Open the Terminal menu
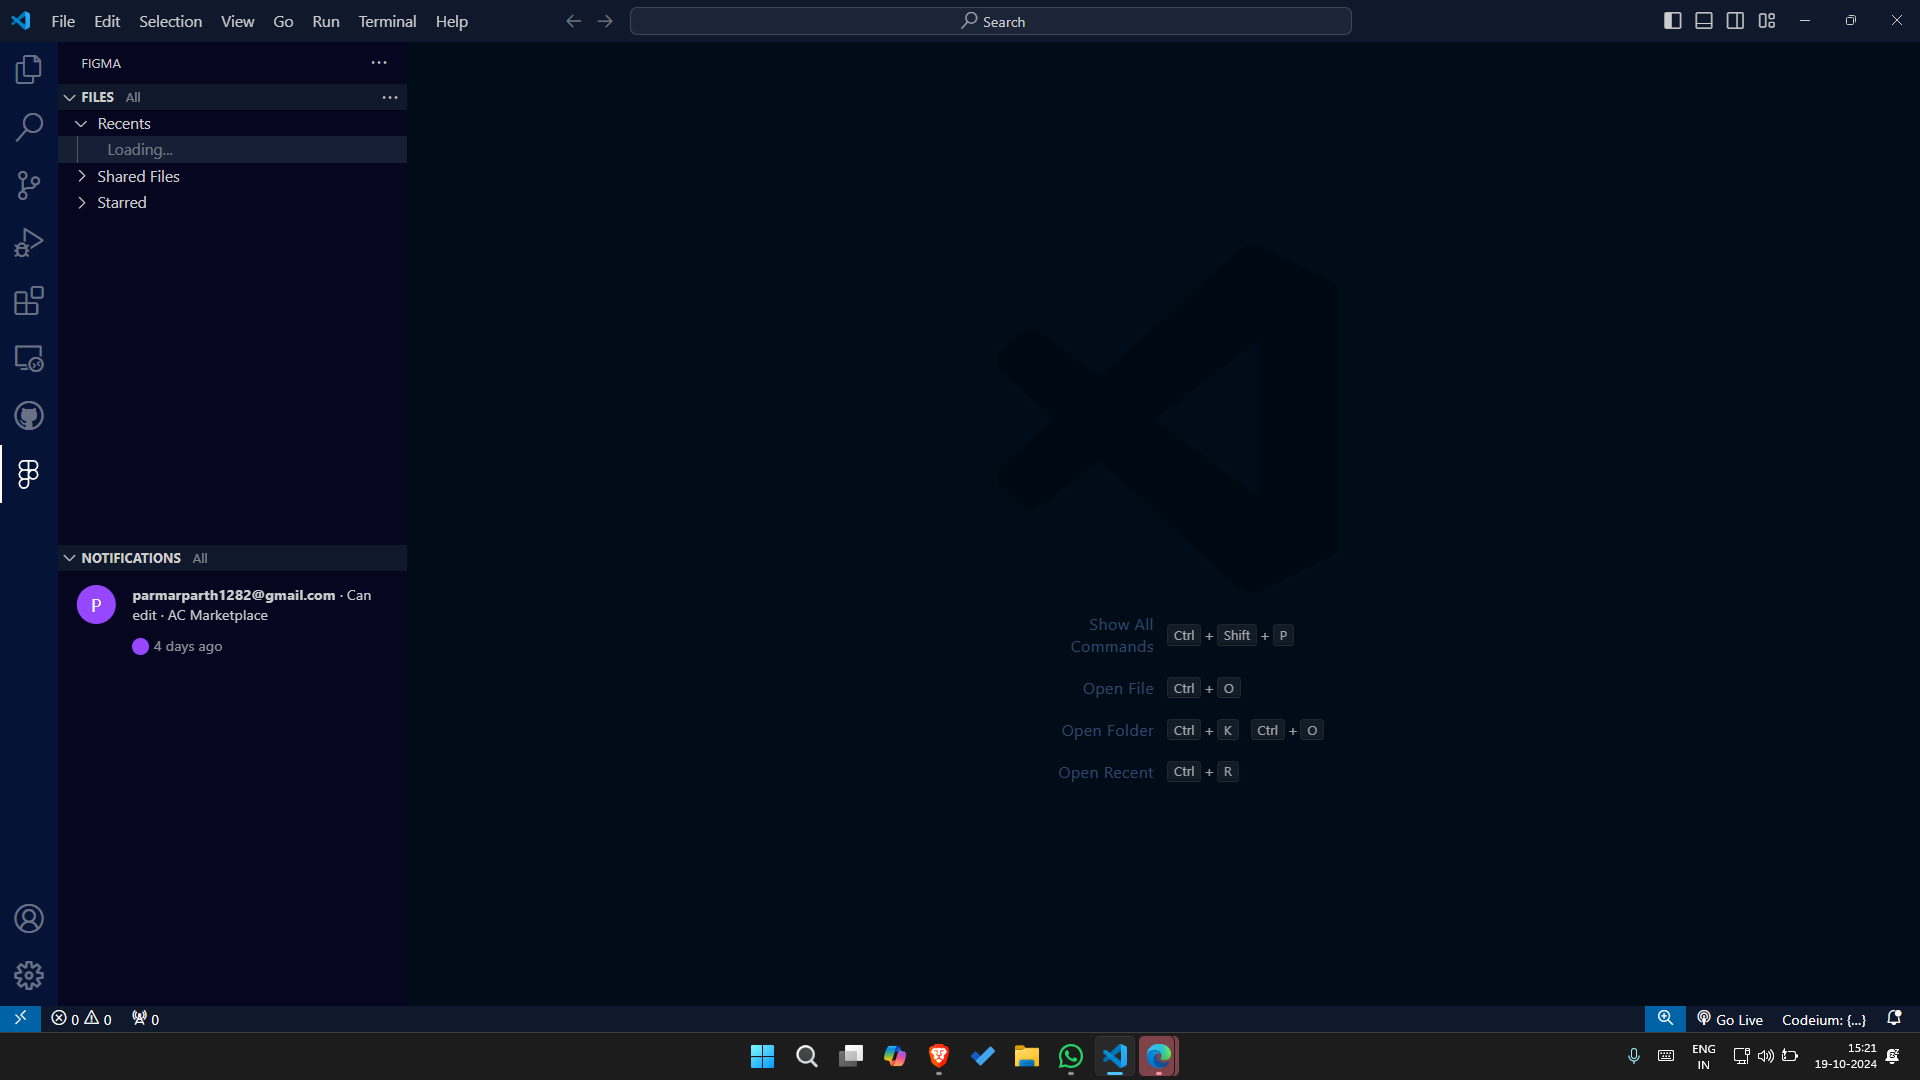This screenshot has height=1080, width=1920. click(387, 21)
